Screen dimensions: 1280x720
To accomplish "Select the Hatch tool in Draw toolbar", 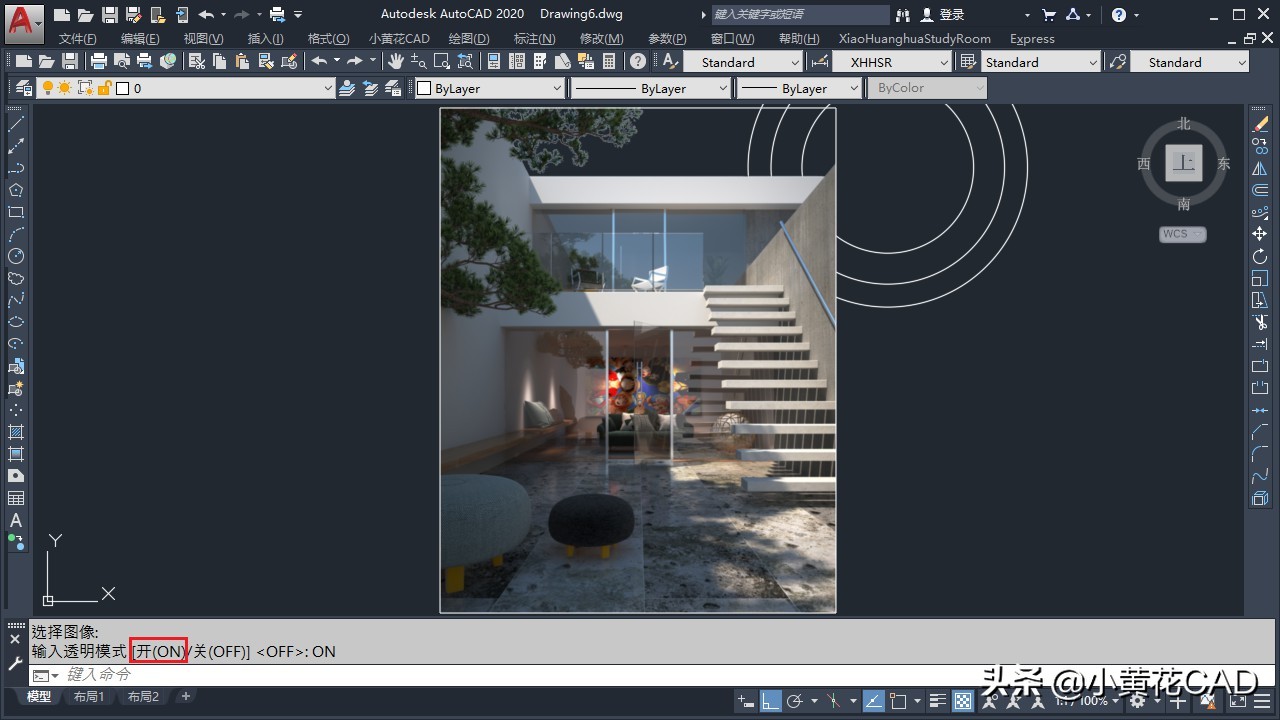I will pyautogui.click(x=16, y=432).
